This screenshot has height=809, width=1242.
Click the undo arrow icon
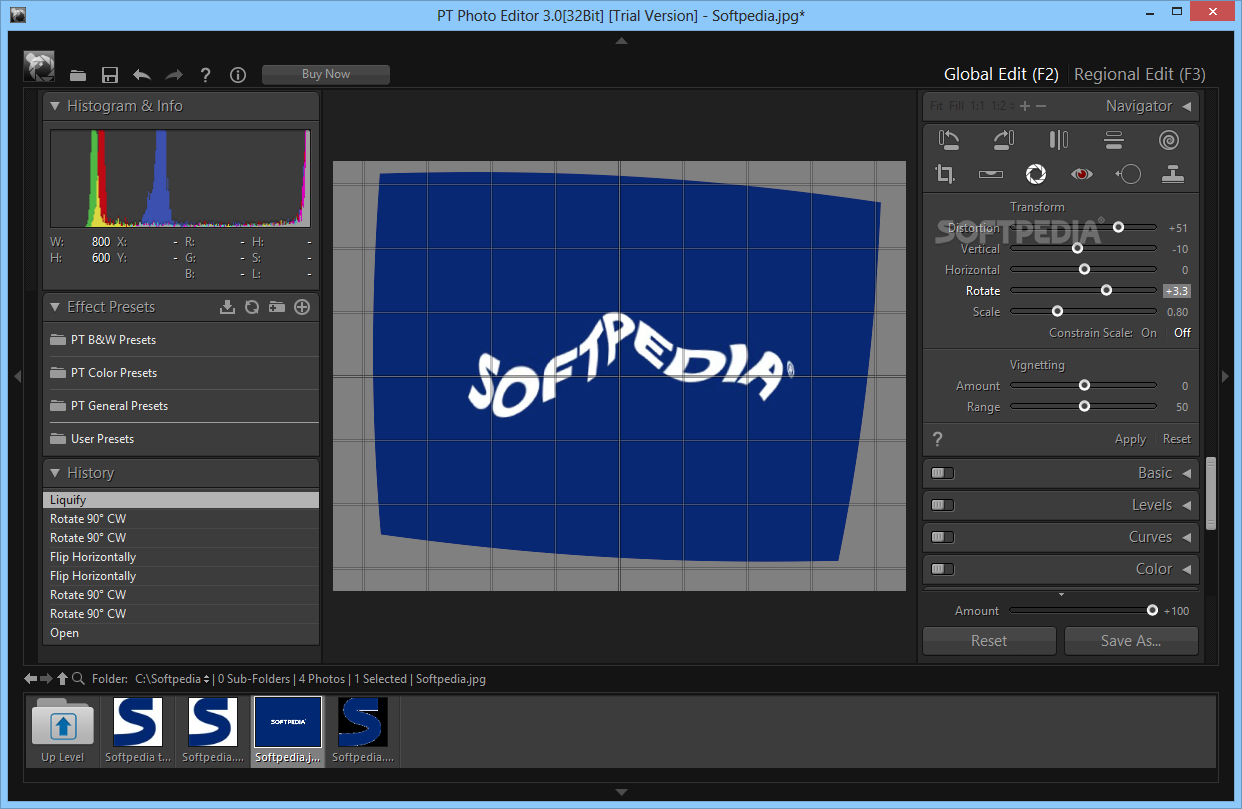pyautogui.click(x=142, y=75)
